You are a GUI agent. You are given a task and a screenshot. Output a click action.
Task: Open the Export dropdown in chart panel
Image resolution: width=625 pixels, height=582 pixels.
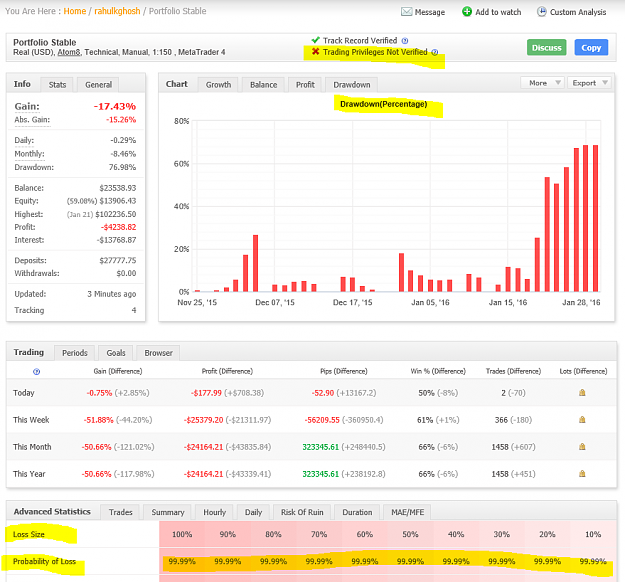pyautogui.click(x=589, y=83)
